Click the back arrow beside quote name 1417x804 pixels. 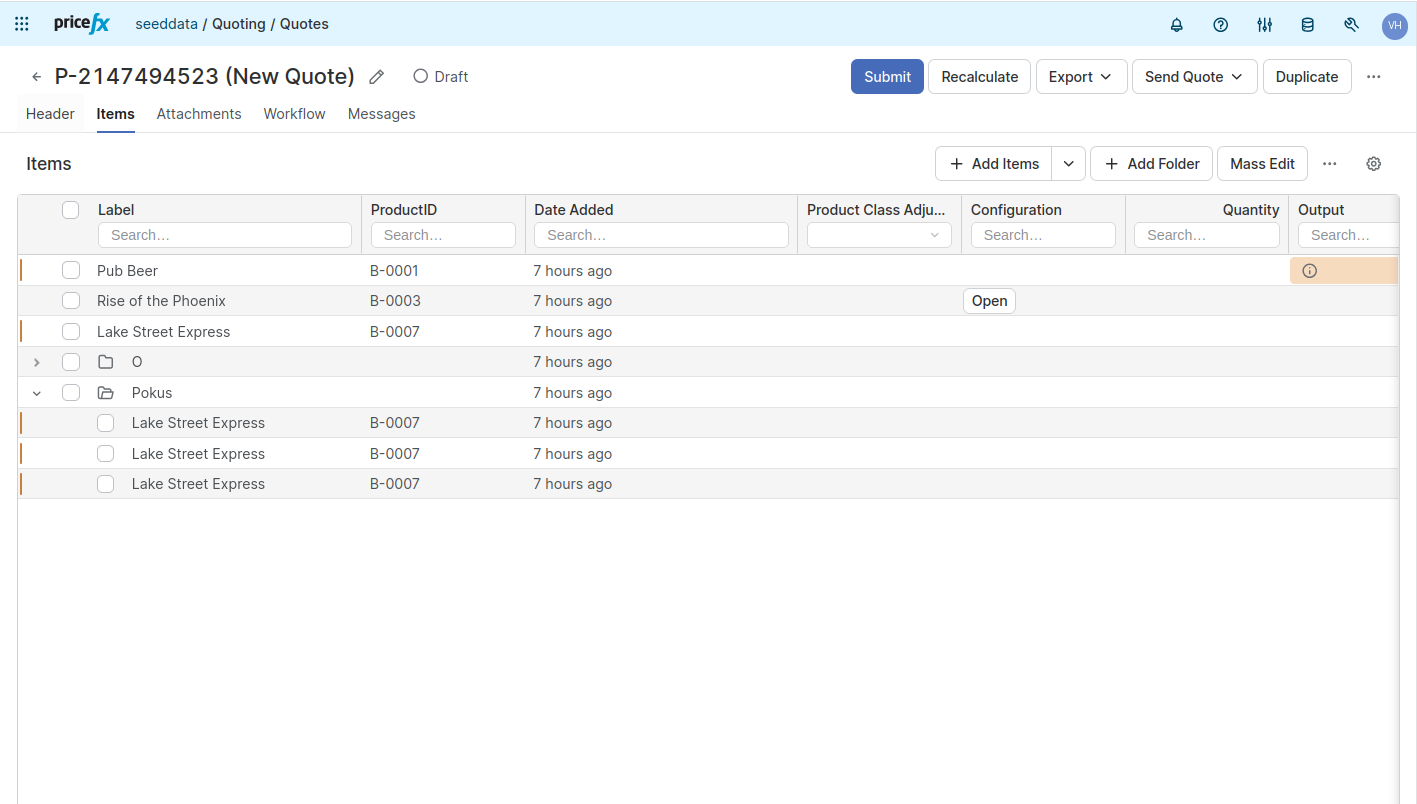(37, 77)
